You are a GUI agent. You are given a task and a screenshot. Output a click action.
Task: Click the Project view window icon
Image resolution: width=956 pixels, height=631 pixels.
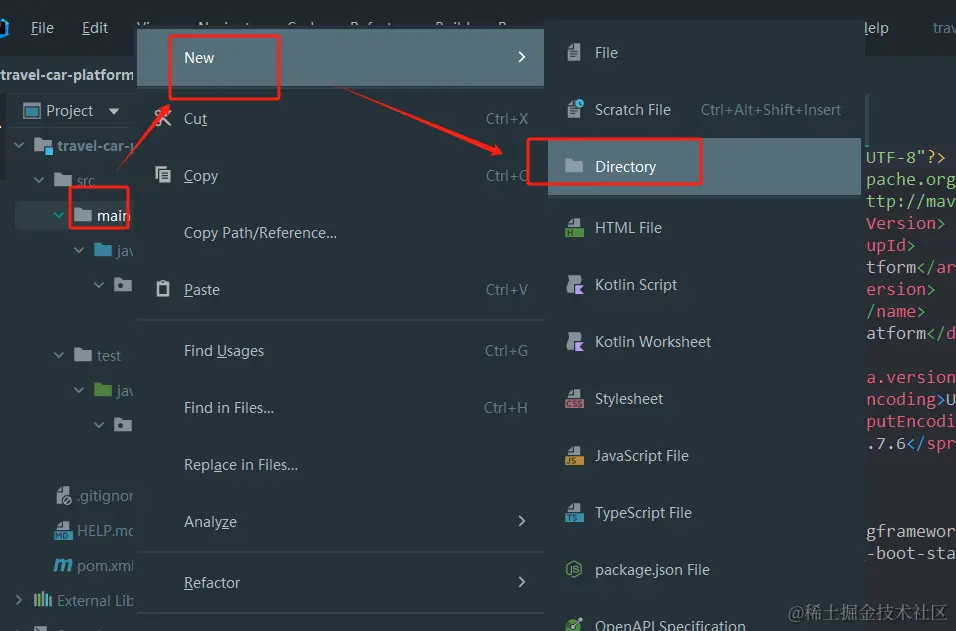tap(32, 111)
